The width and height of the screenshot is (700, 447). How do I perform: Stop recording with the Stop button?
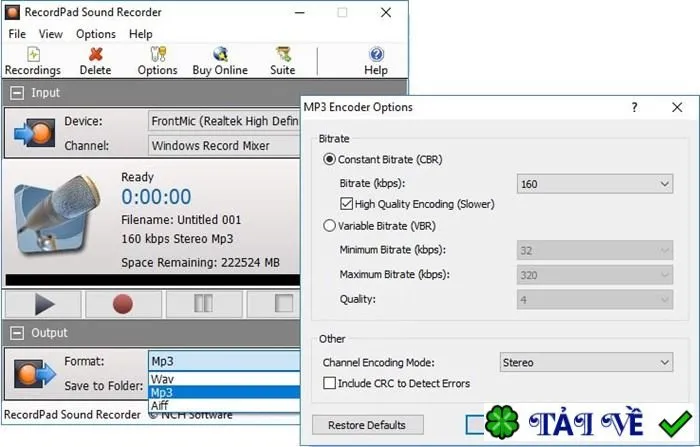pyautogui.click(x=274, y=304)
